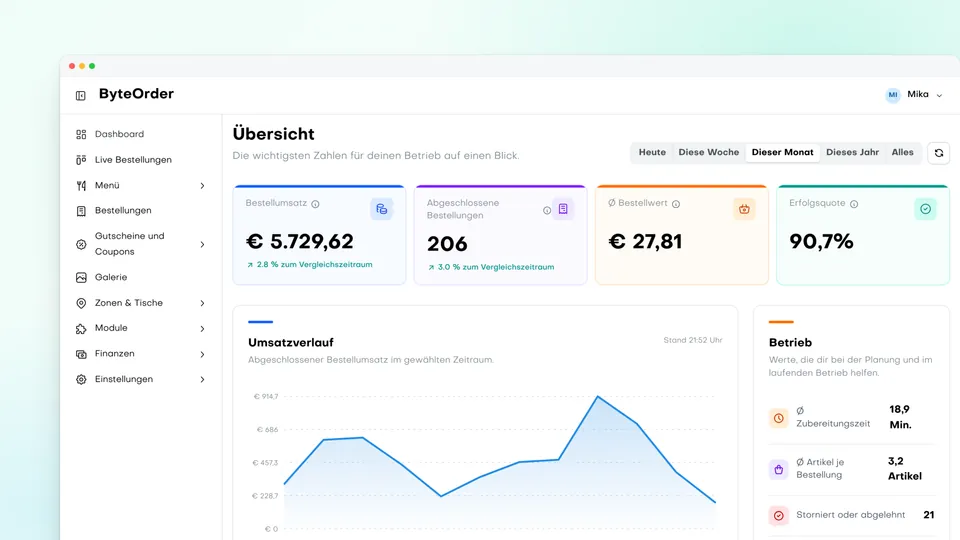Expand the Einstellungen chevron

tap(202, 380)
